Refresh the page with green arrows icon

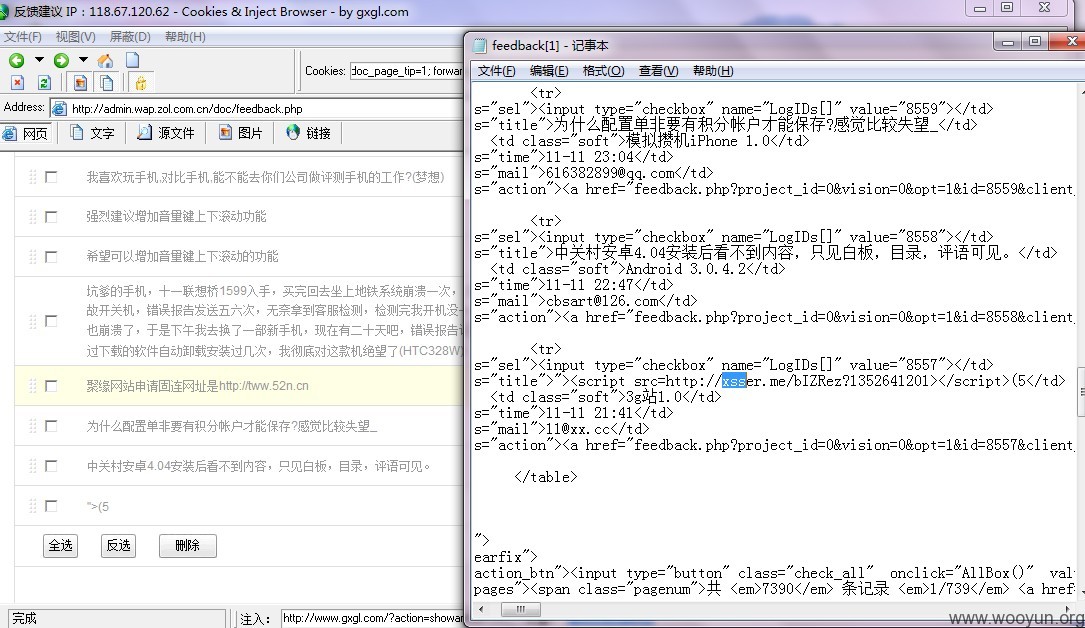click(44, 83)
